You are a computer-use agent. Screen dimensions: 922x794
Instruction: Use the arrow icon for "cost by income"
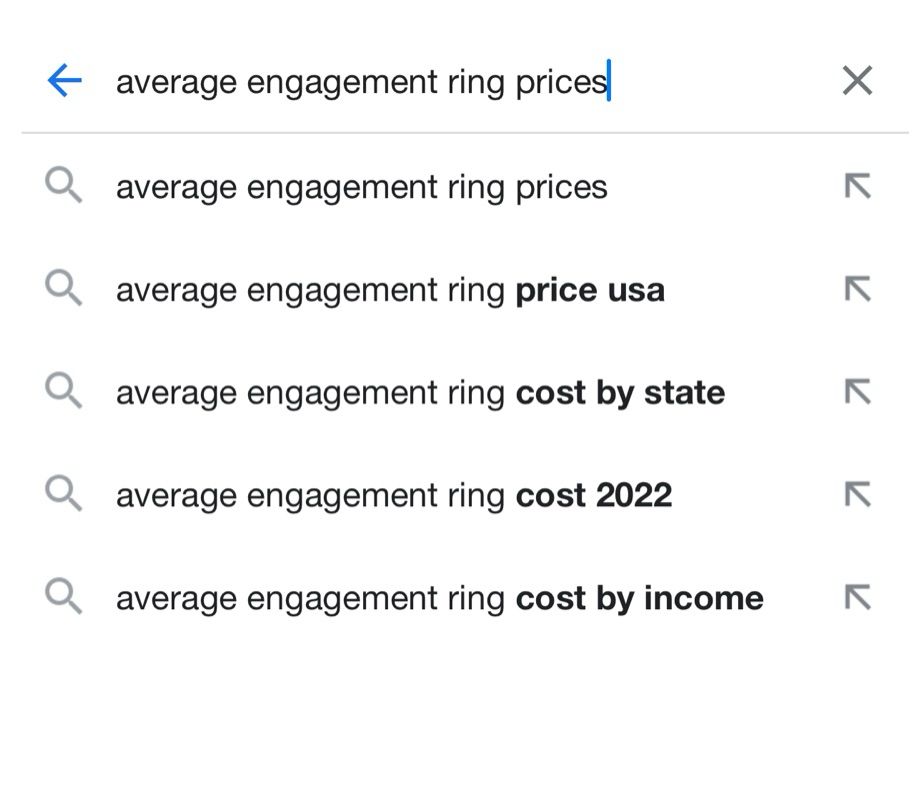(857, 597)
